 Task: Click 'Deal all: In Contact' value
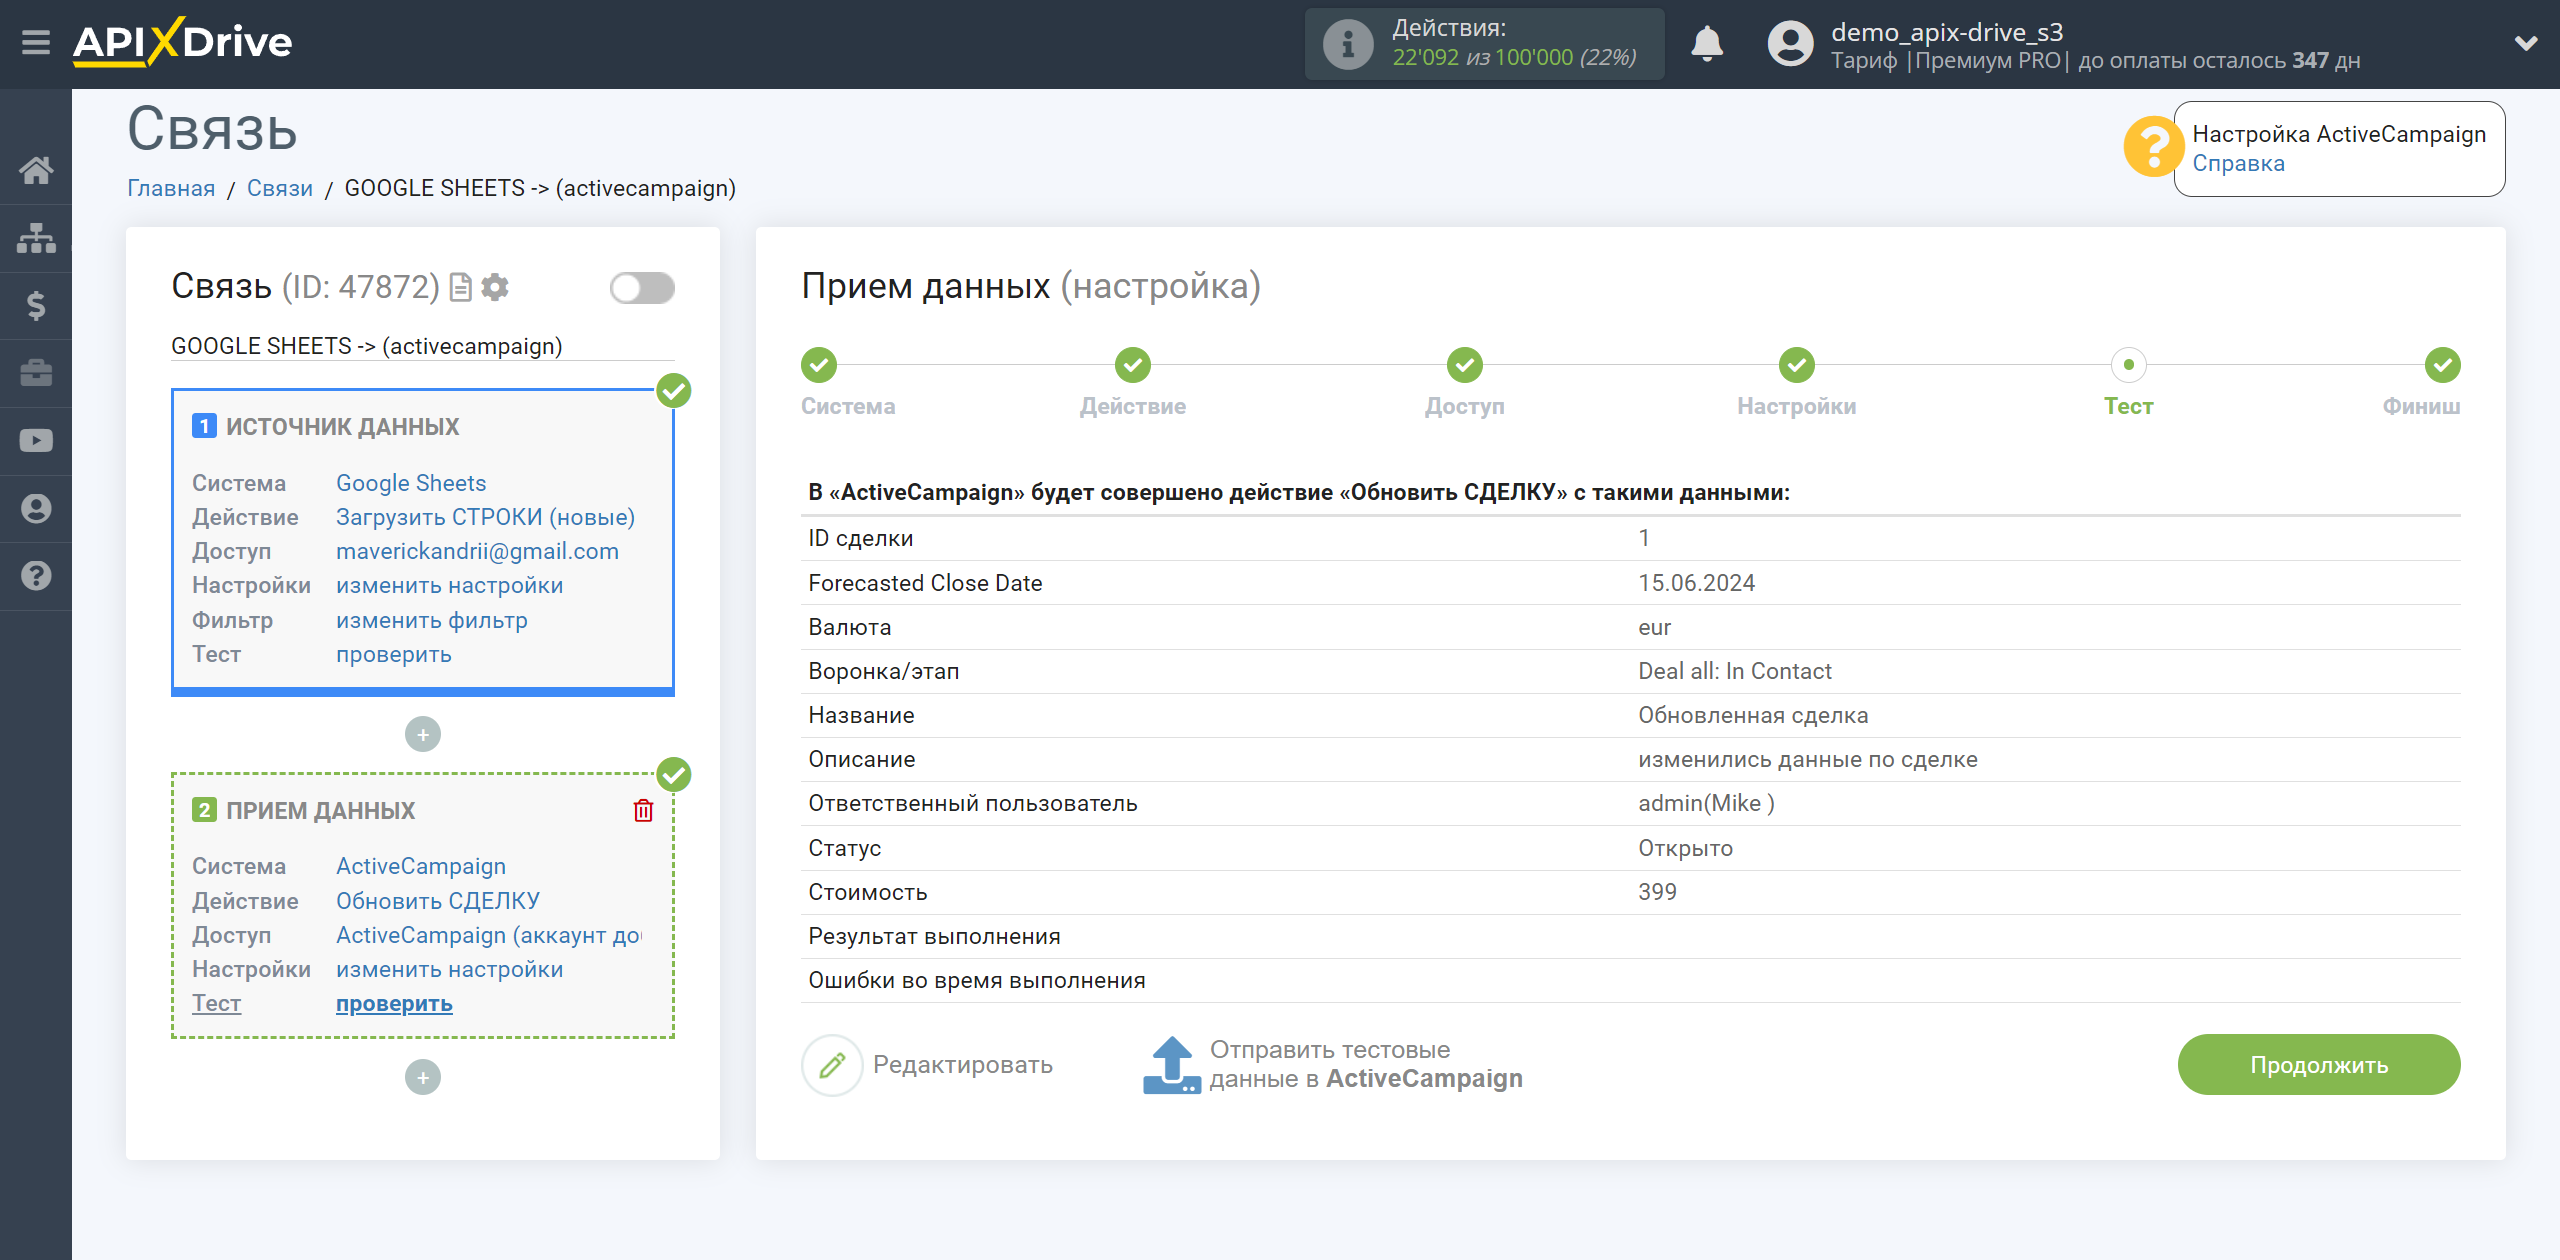(1734, 672)
